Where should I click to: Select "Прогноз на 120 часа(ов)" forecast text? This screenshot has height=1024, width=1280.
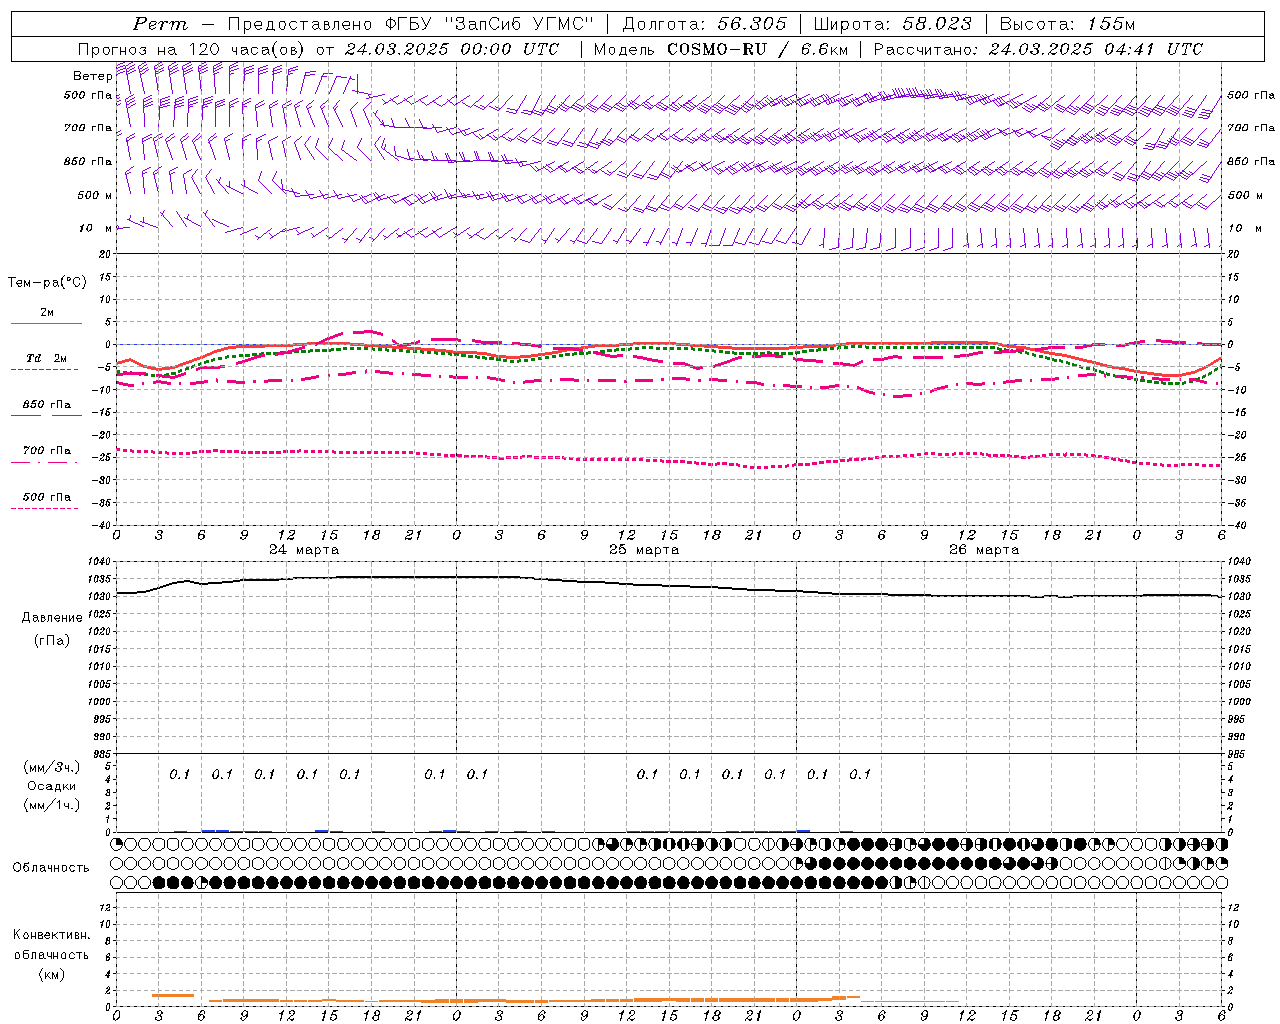coord(193,49)
